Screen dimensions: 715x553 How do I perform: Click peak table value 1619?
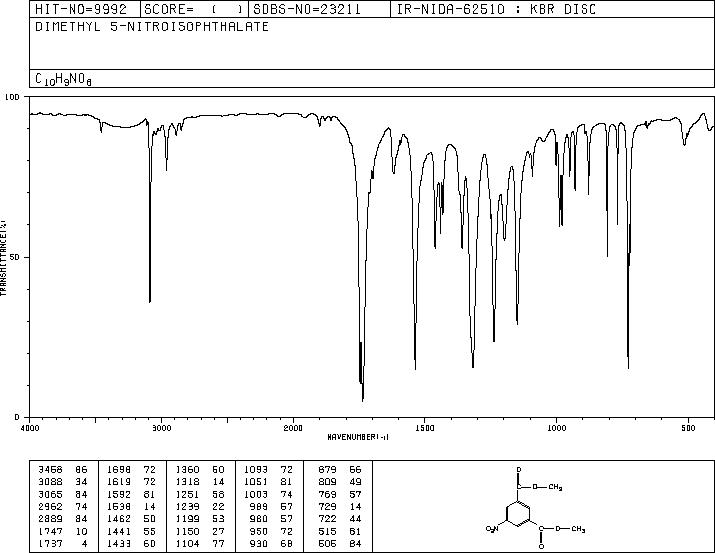(119, 482)
